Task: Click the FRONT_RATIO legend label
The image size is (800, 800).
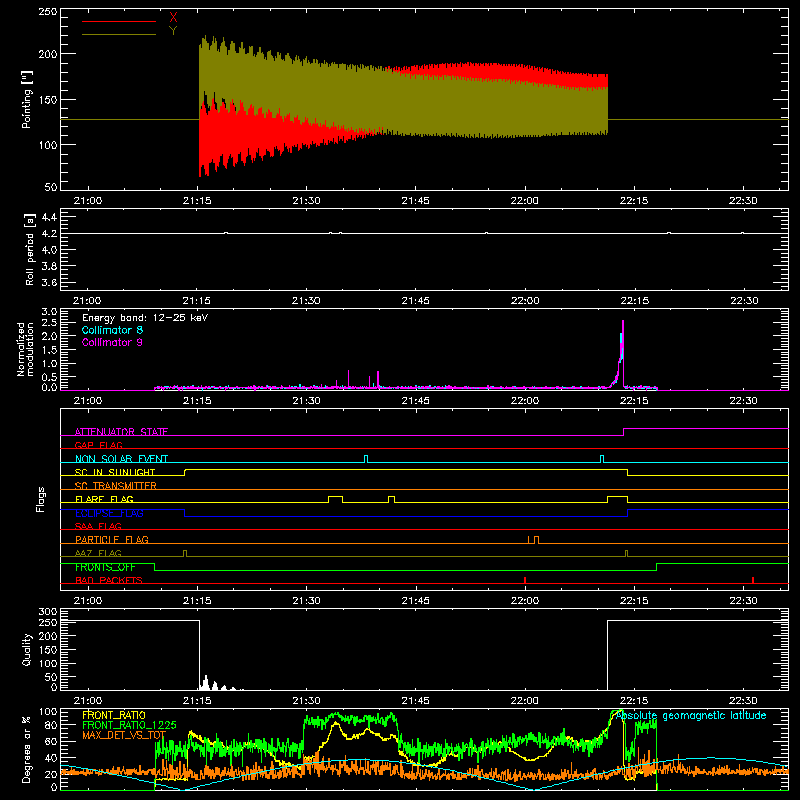Action: (114, 715)
